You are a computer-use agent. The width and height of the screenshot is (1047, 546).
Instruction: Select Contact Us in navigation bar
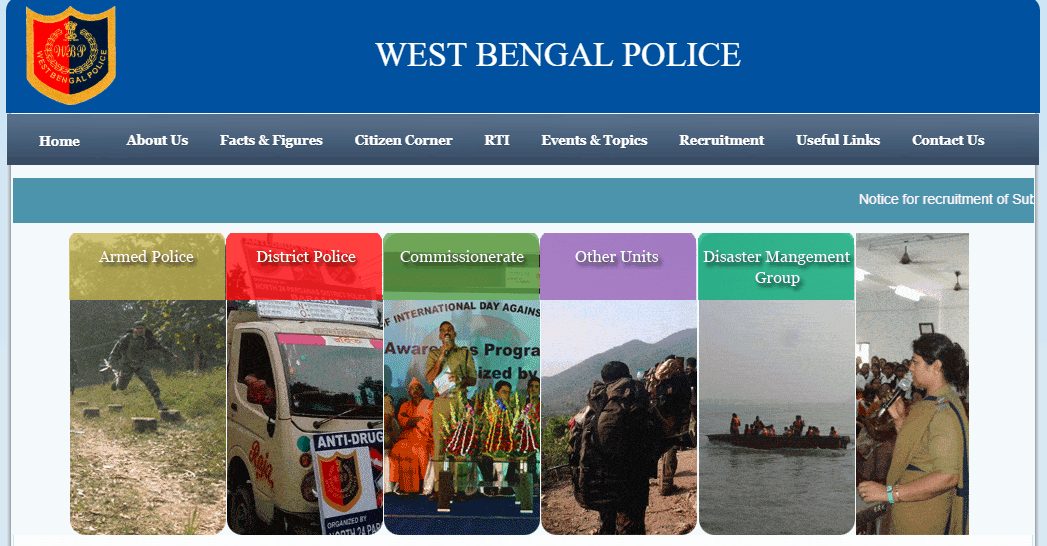pos(948,140)
